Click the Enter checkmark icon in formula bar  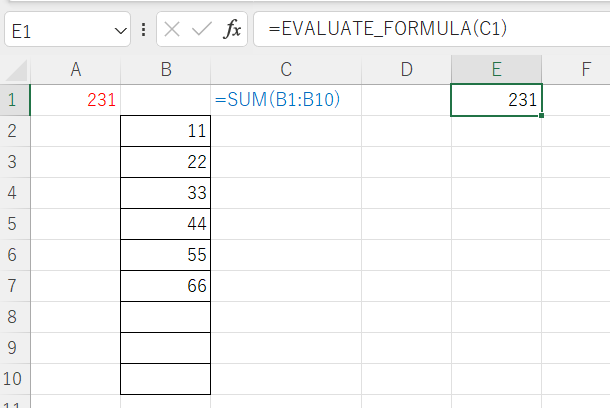(201, 30)
